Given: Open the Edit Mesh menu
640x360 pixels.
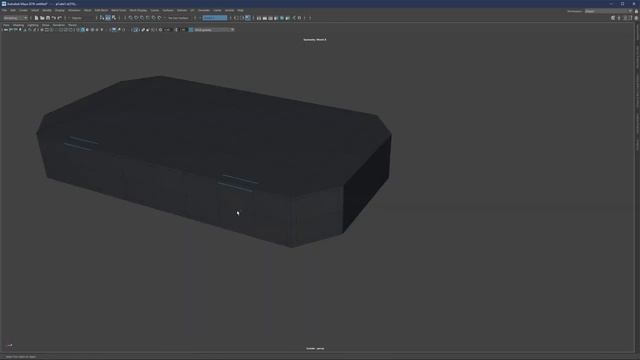Looking at the screenshot, I should pos(101,10).
